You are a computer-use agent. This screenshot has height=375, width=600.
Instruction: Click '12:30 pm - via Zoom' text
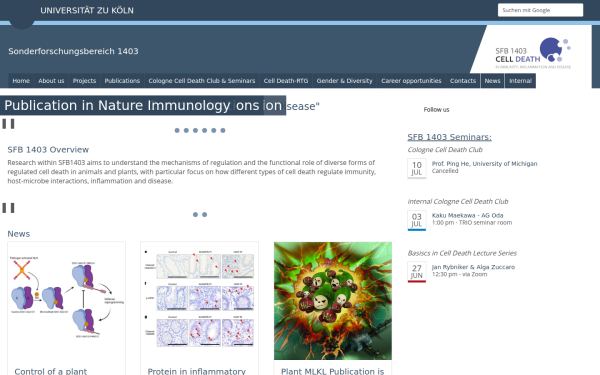click(460, 274)
